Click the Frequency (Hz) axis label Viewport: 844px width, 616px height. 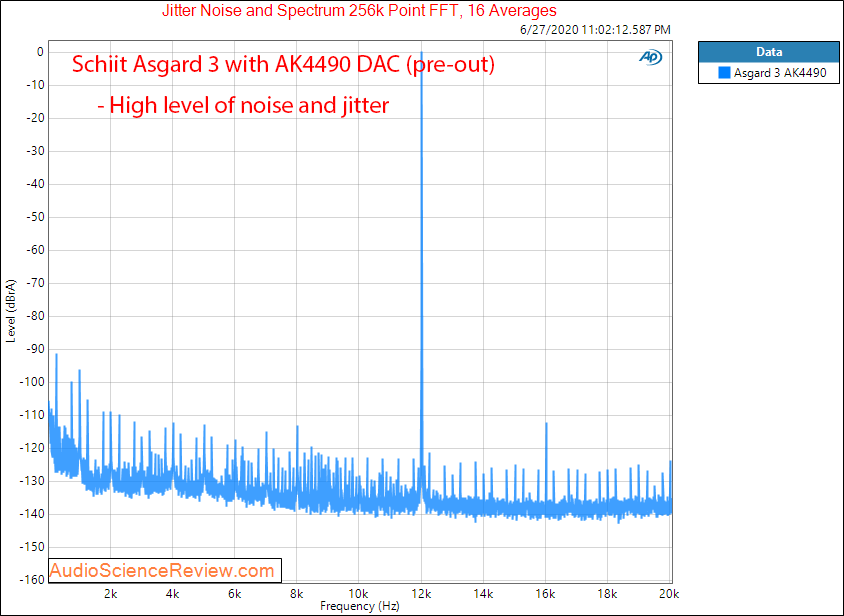click(360, 606)
